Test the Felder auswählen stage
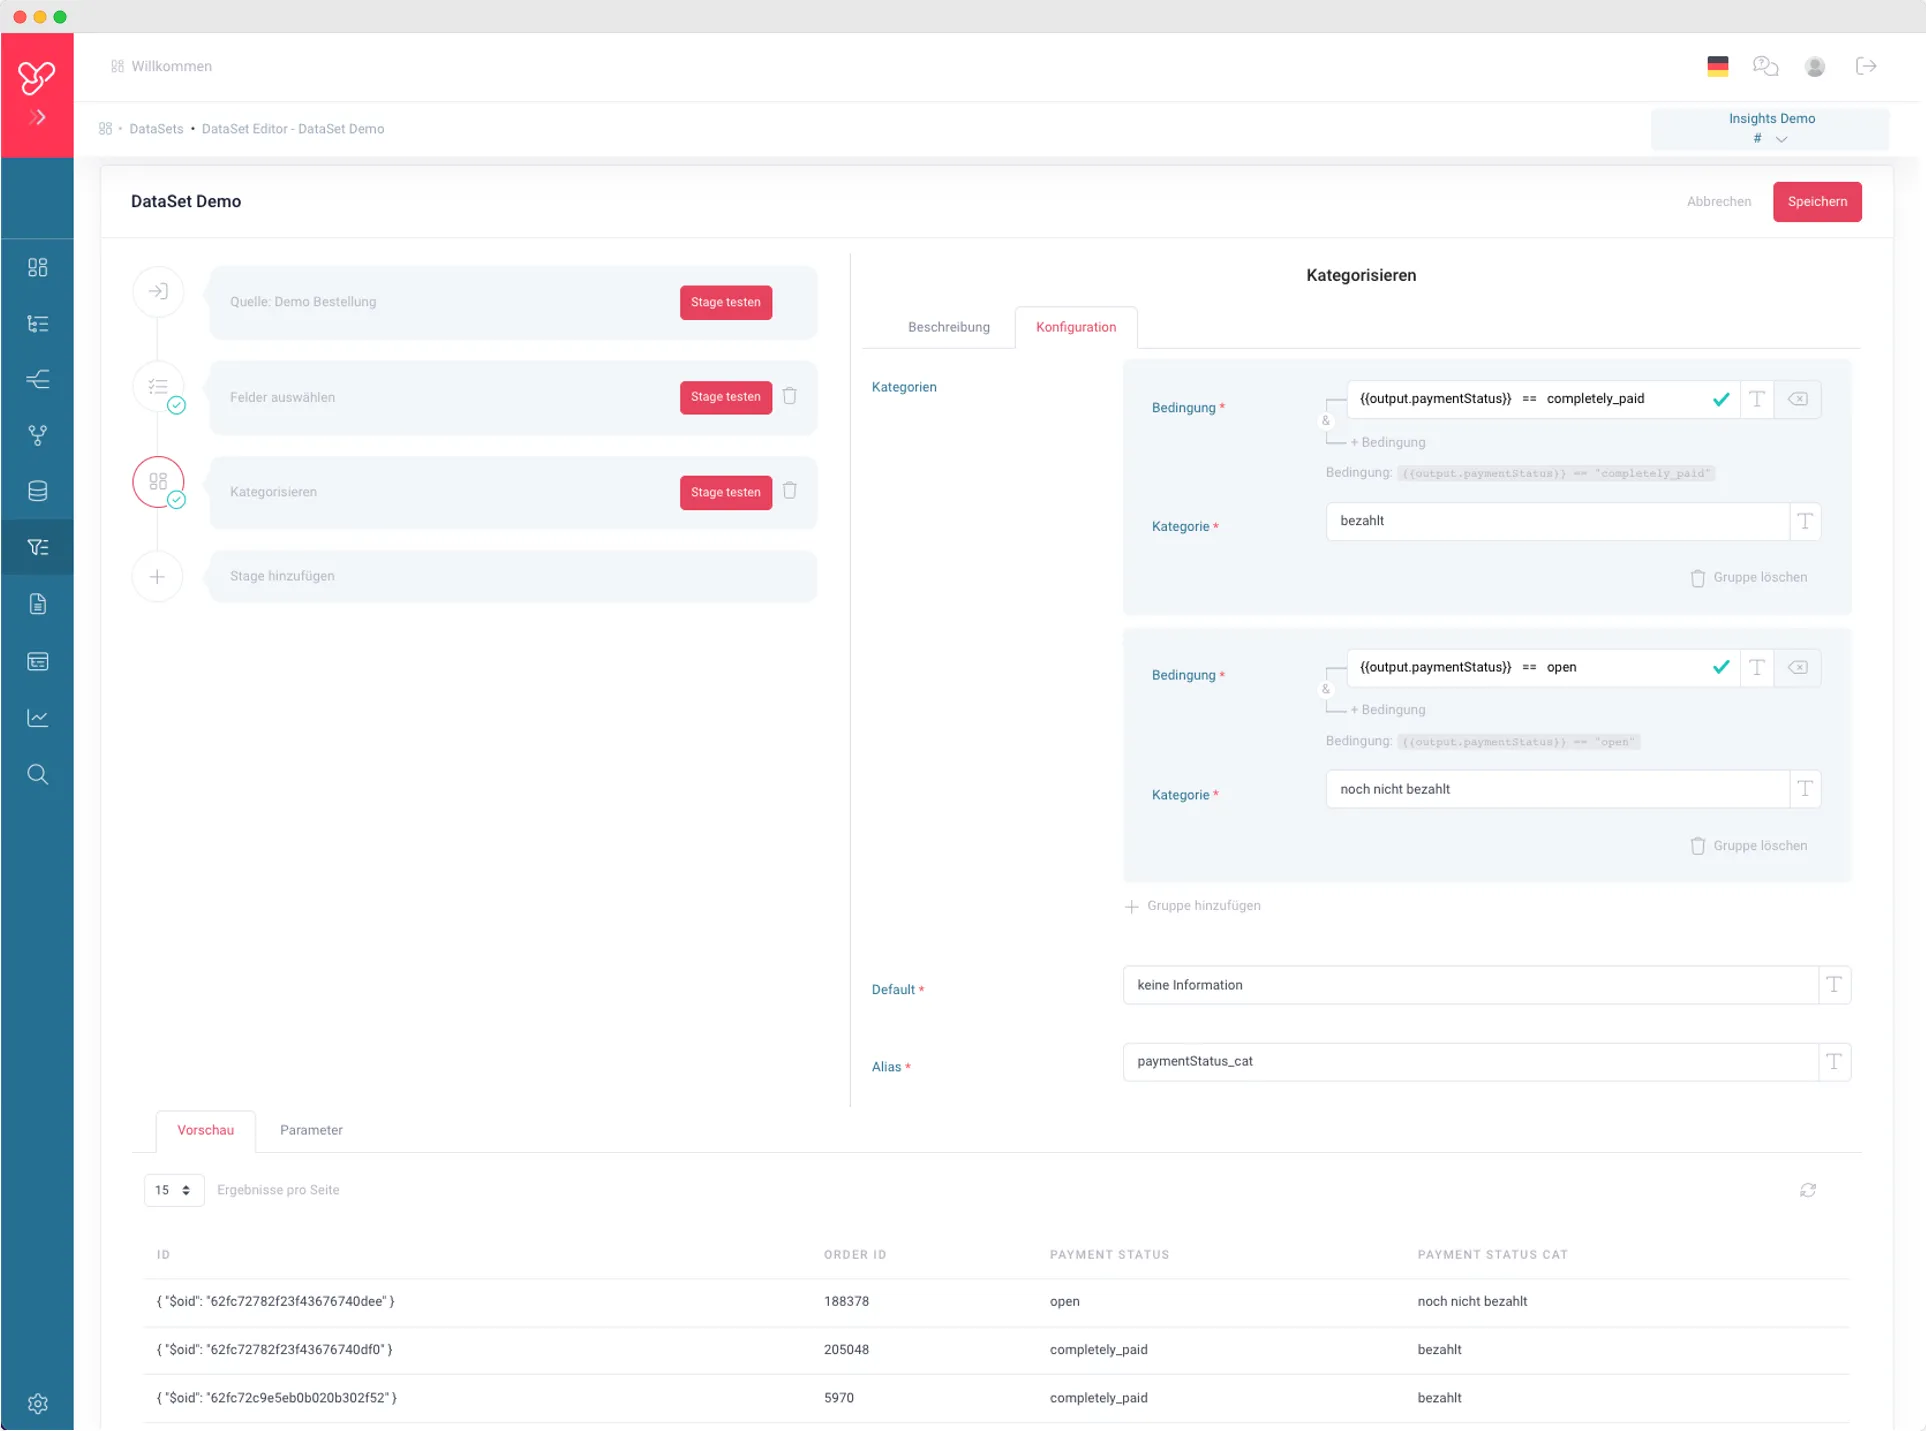 726,397
